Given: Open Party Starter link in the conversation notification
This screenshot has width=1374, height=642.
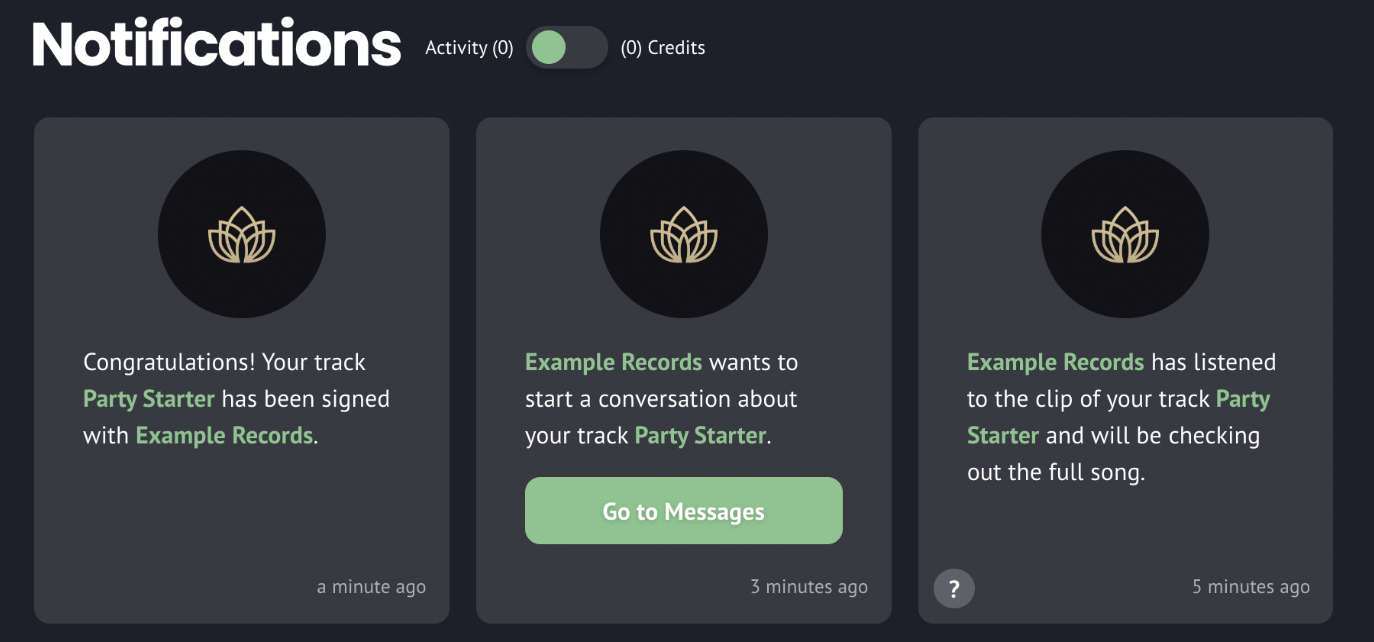Looking at the screenshot, I should 700,436.
